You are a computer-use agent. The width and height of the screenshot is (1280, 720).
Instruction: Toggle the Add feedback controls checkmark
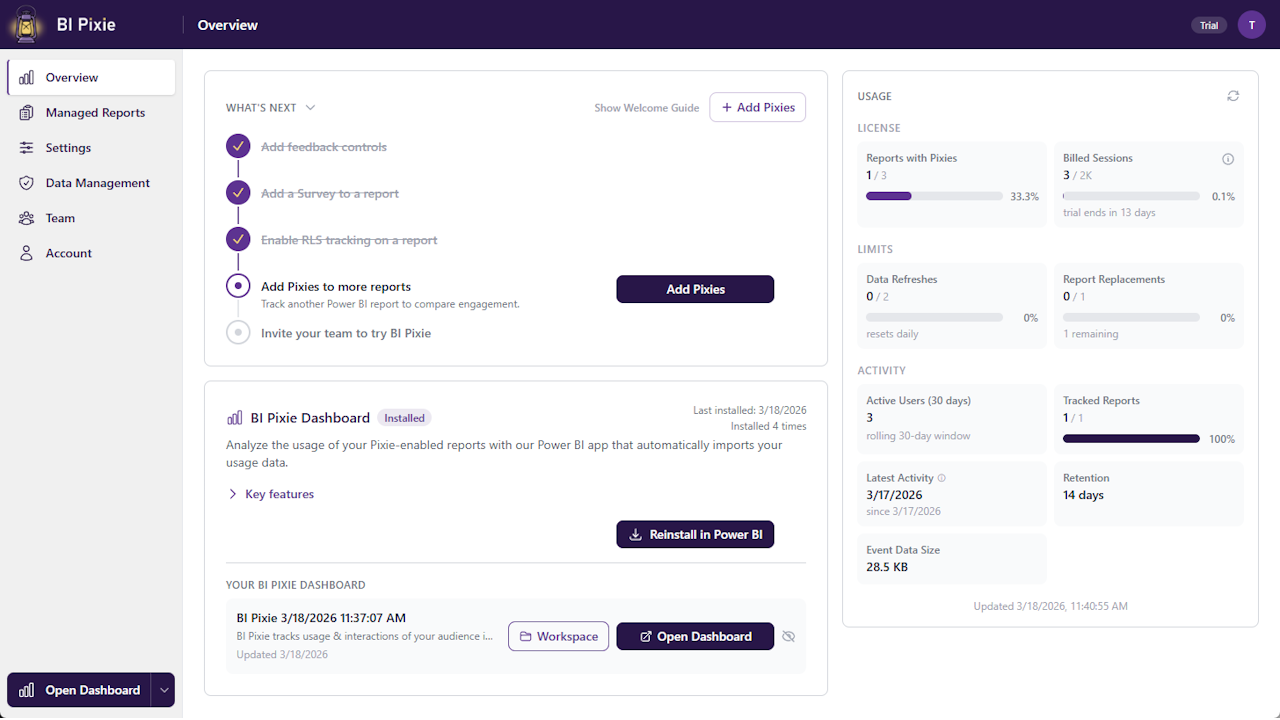click(238, 147)
